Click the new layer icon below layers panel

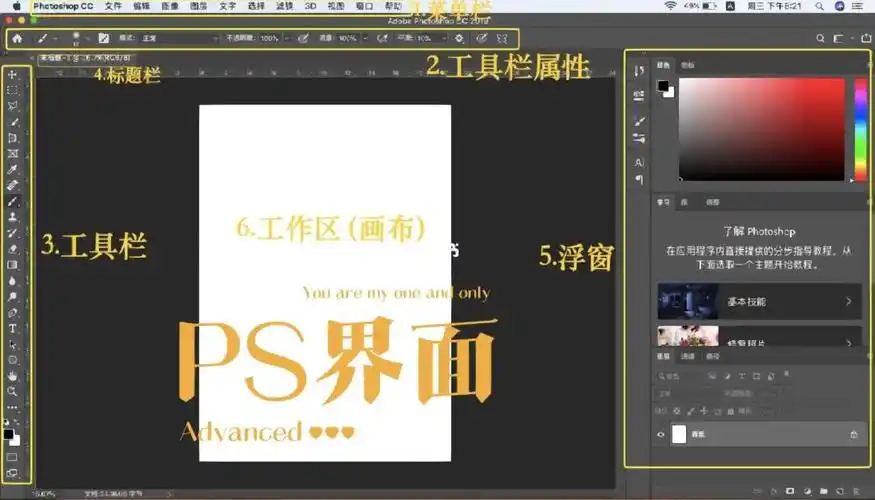[x=840, y=491]
